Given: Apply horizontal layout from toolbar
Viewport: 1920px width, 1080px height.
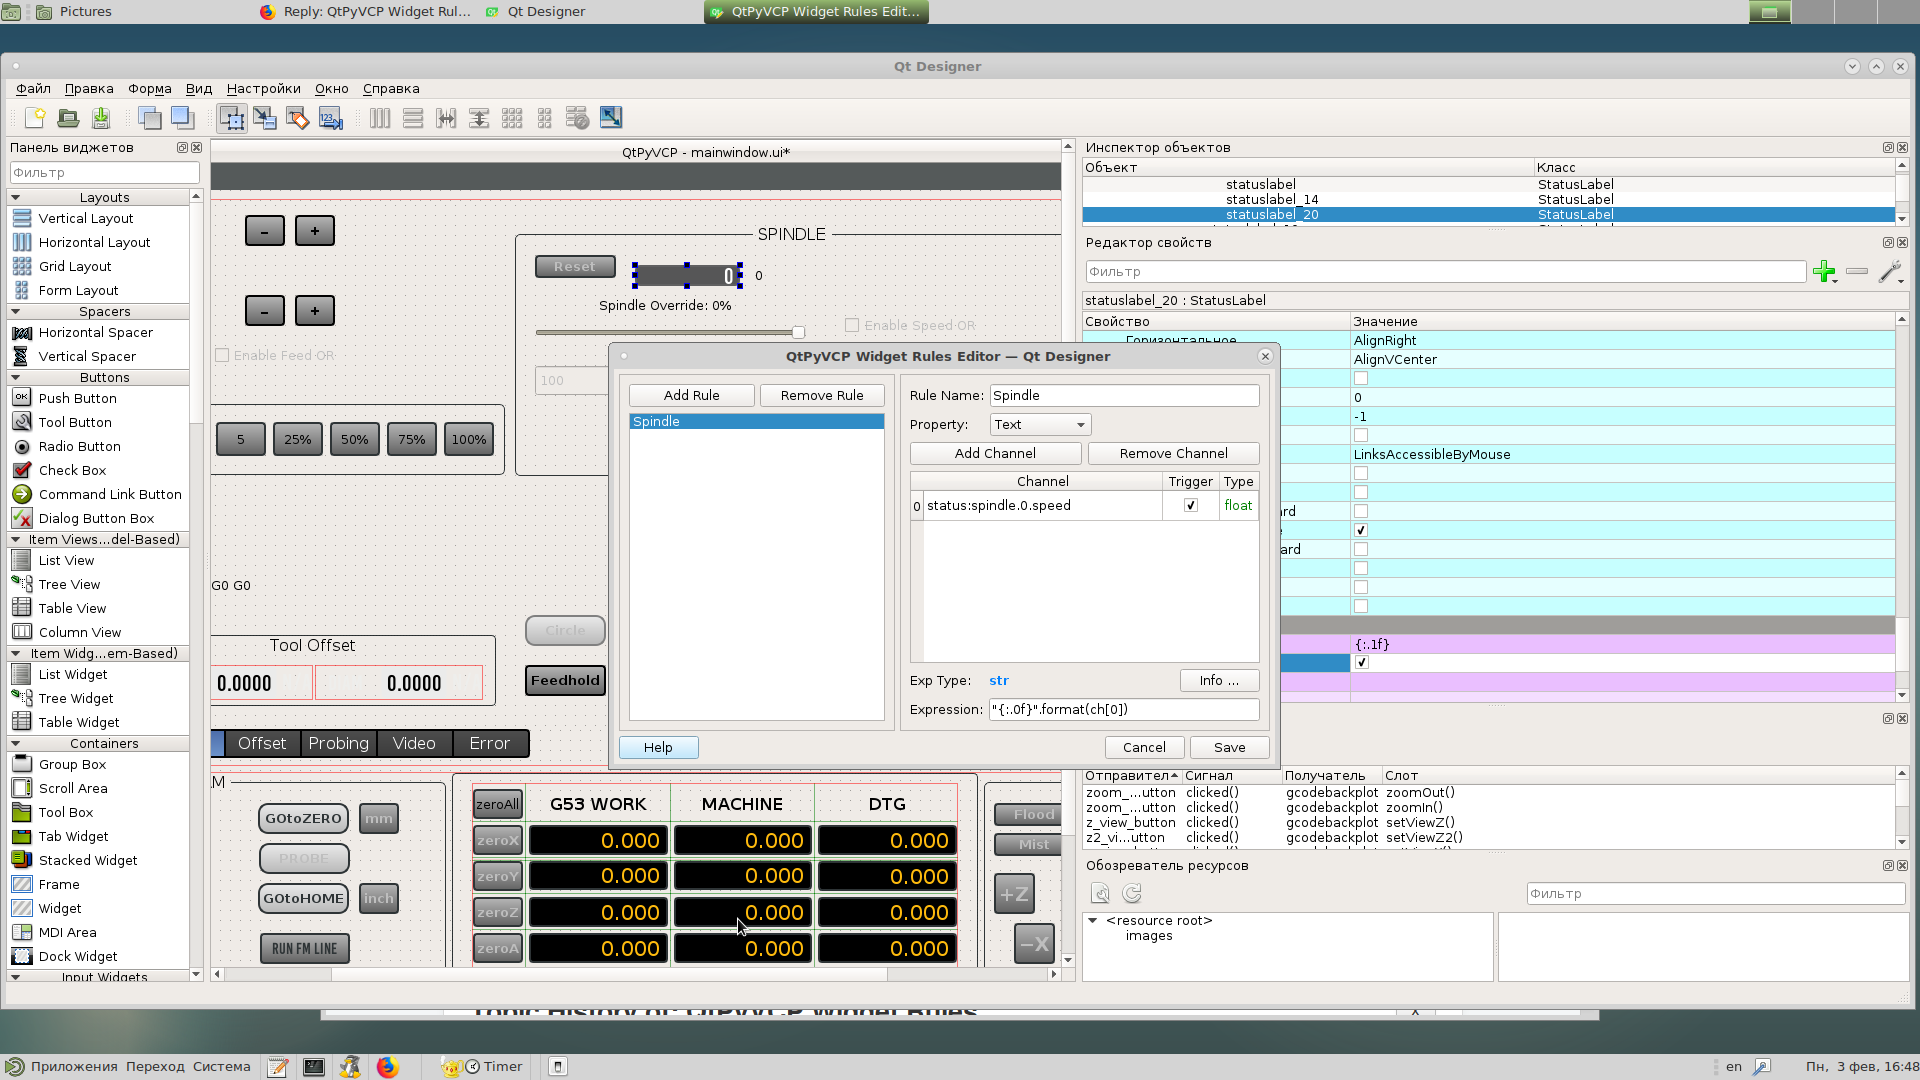Looking at the screenshot, I should click(380, 118).
